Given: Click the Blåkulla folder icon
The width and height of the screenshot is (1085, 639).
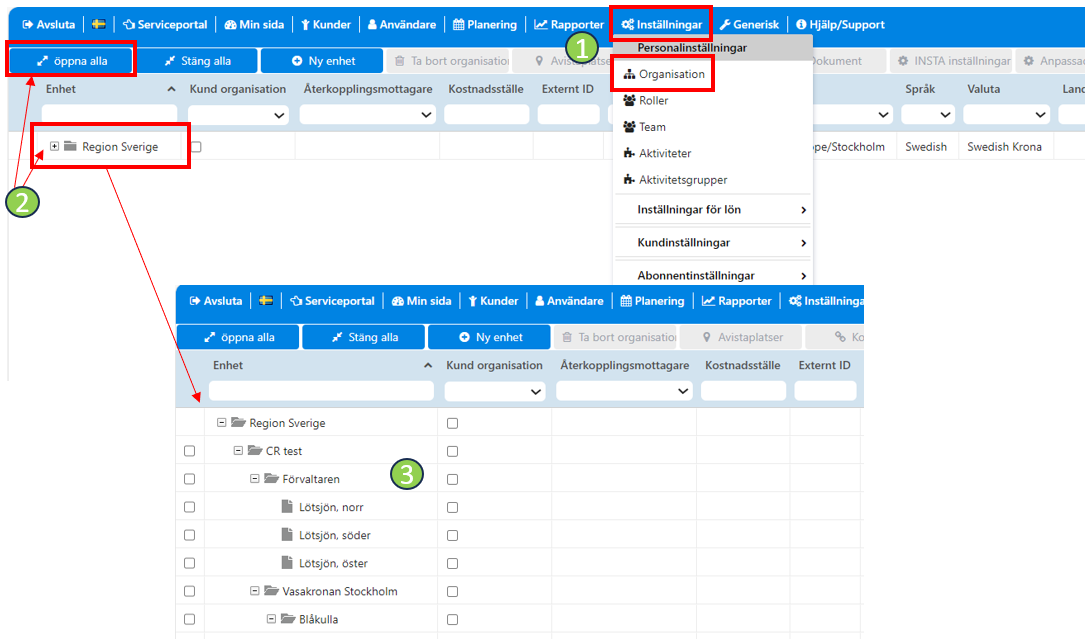Looking at the screenshot, I should click(288, 619).
